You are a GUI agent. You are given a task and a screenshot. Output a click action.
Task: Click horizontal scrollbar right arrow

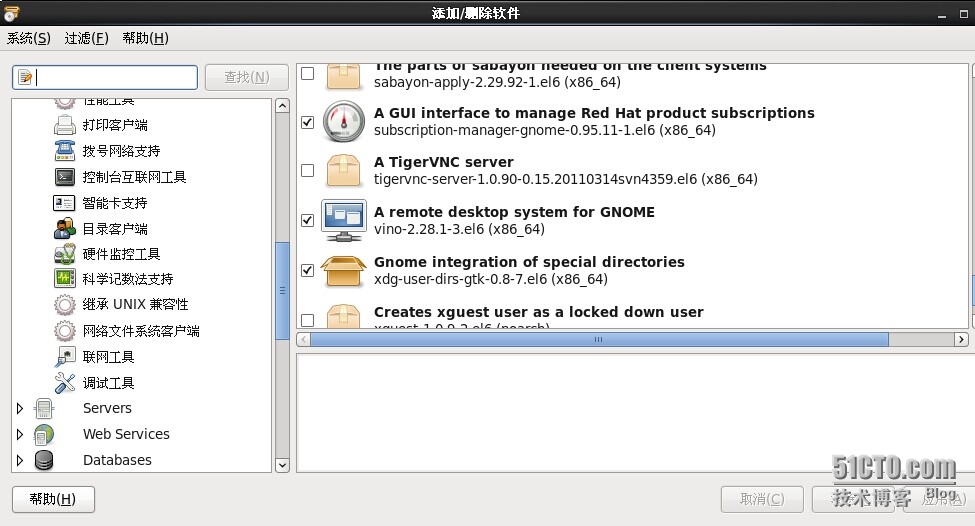click(x=961, y=339)
